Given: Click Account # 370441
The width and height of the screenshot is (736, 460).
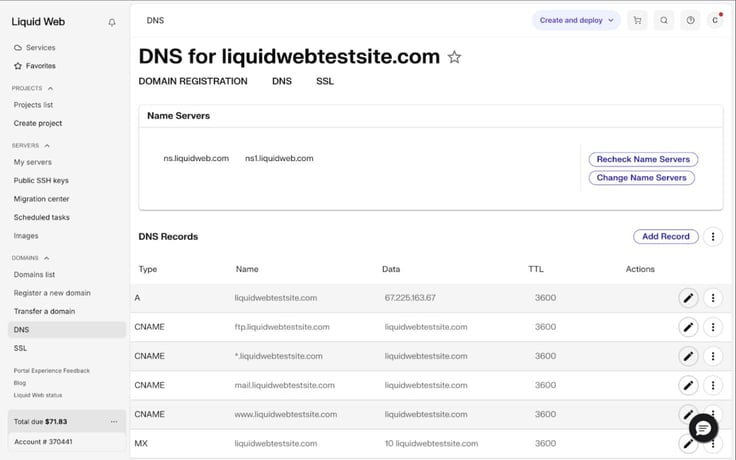Looking at the screenshot, I should [43, 442].
